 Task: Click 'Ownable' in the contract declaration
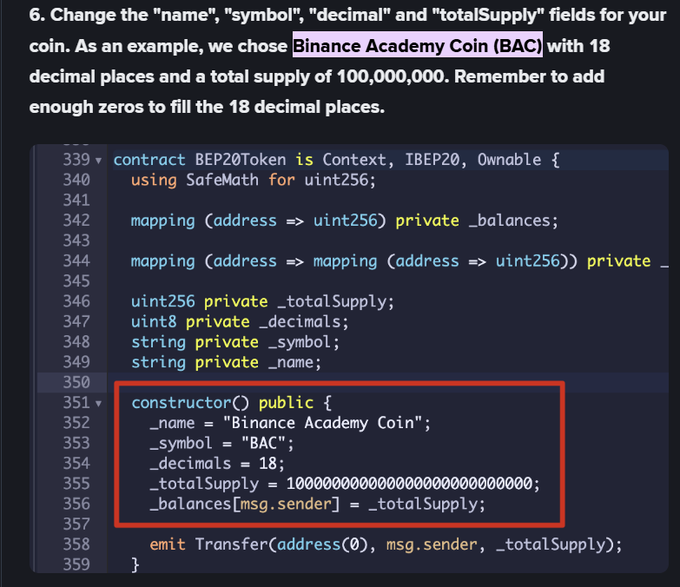tap(509, 160)
